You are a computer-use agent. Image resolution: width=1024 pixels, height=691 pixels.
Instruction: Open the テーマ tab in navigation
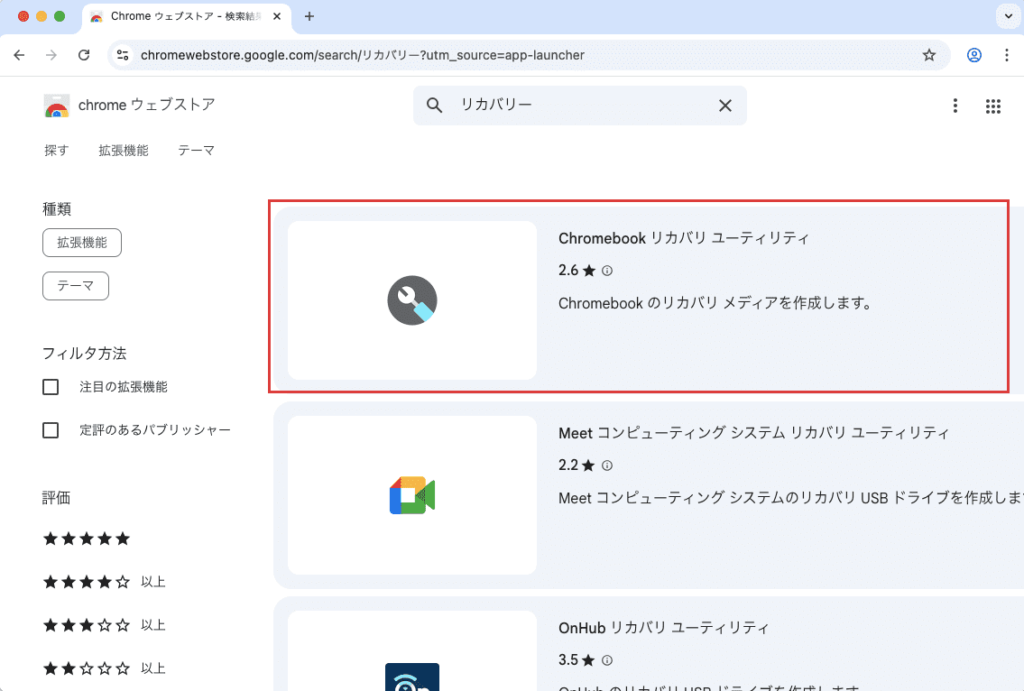pyautogui.click(x=196, y=150)
